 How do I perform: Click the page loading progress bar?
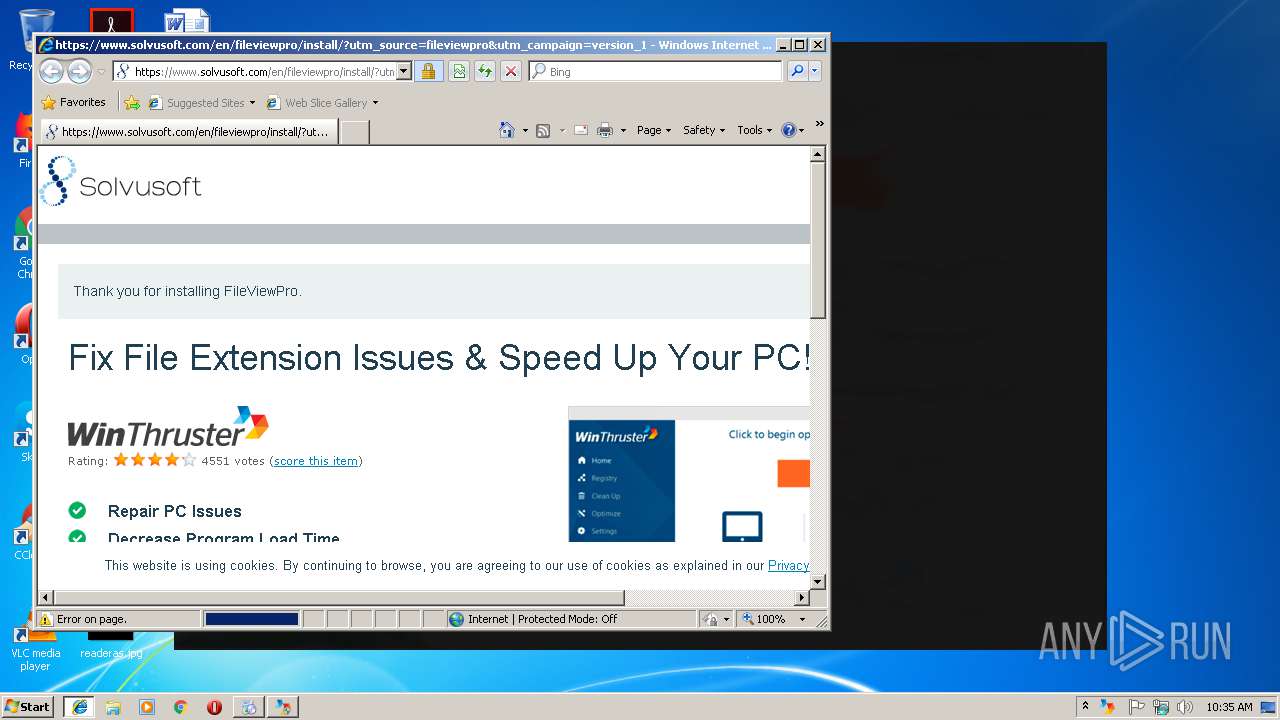[252, 619]
